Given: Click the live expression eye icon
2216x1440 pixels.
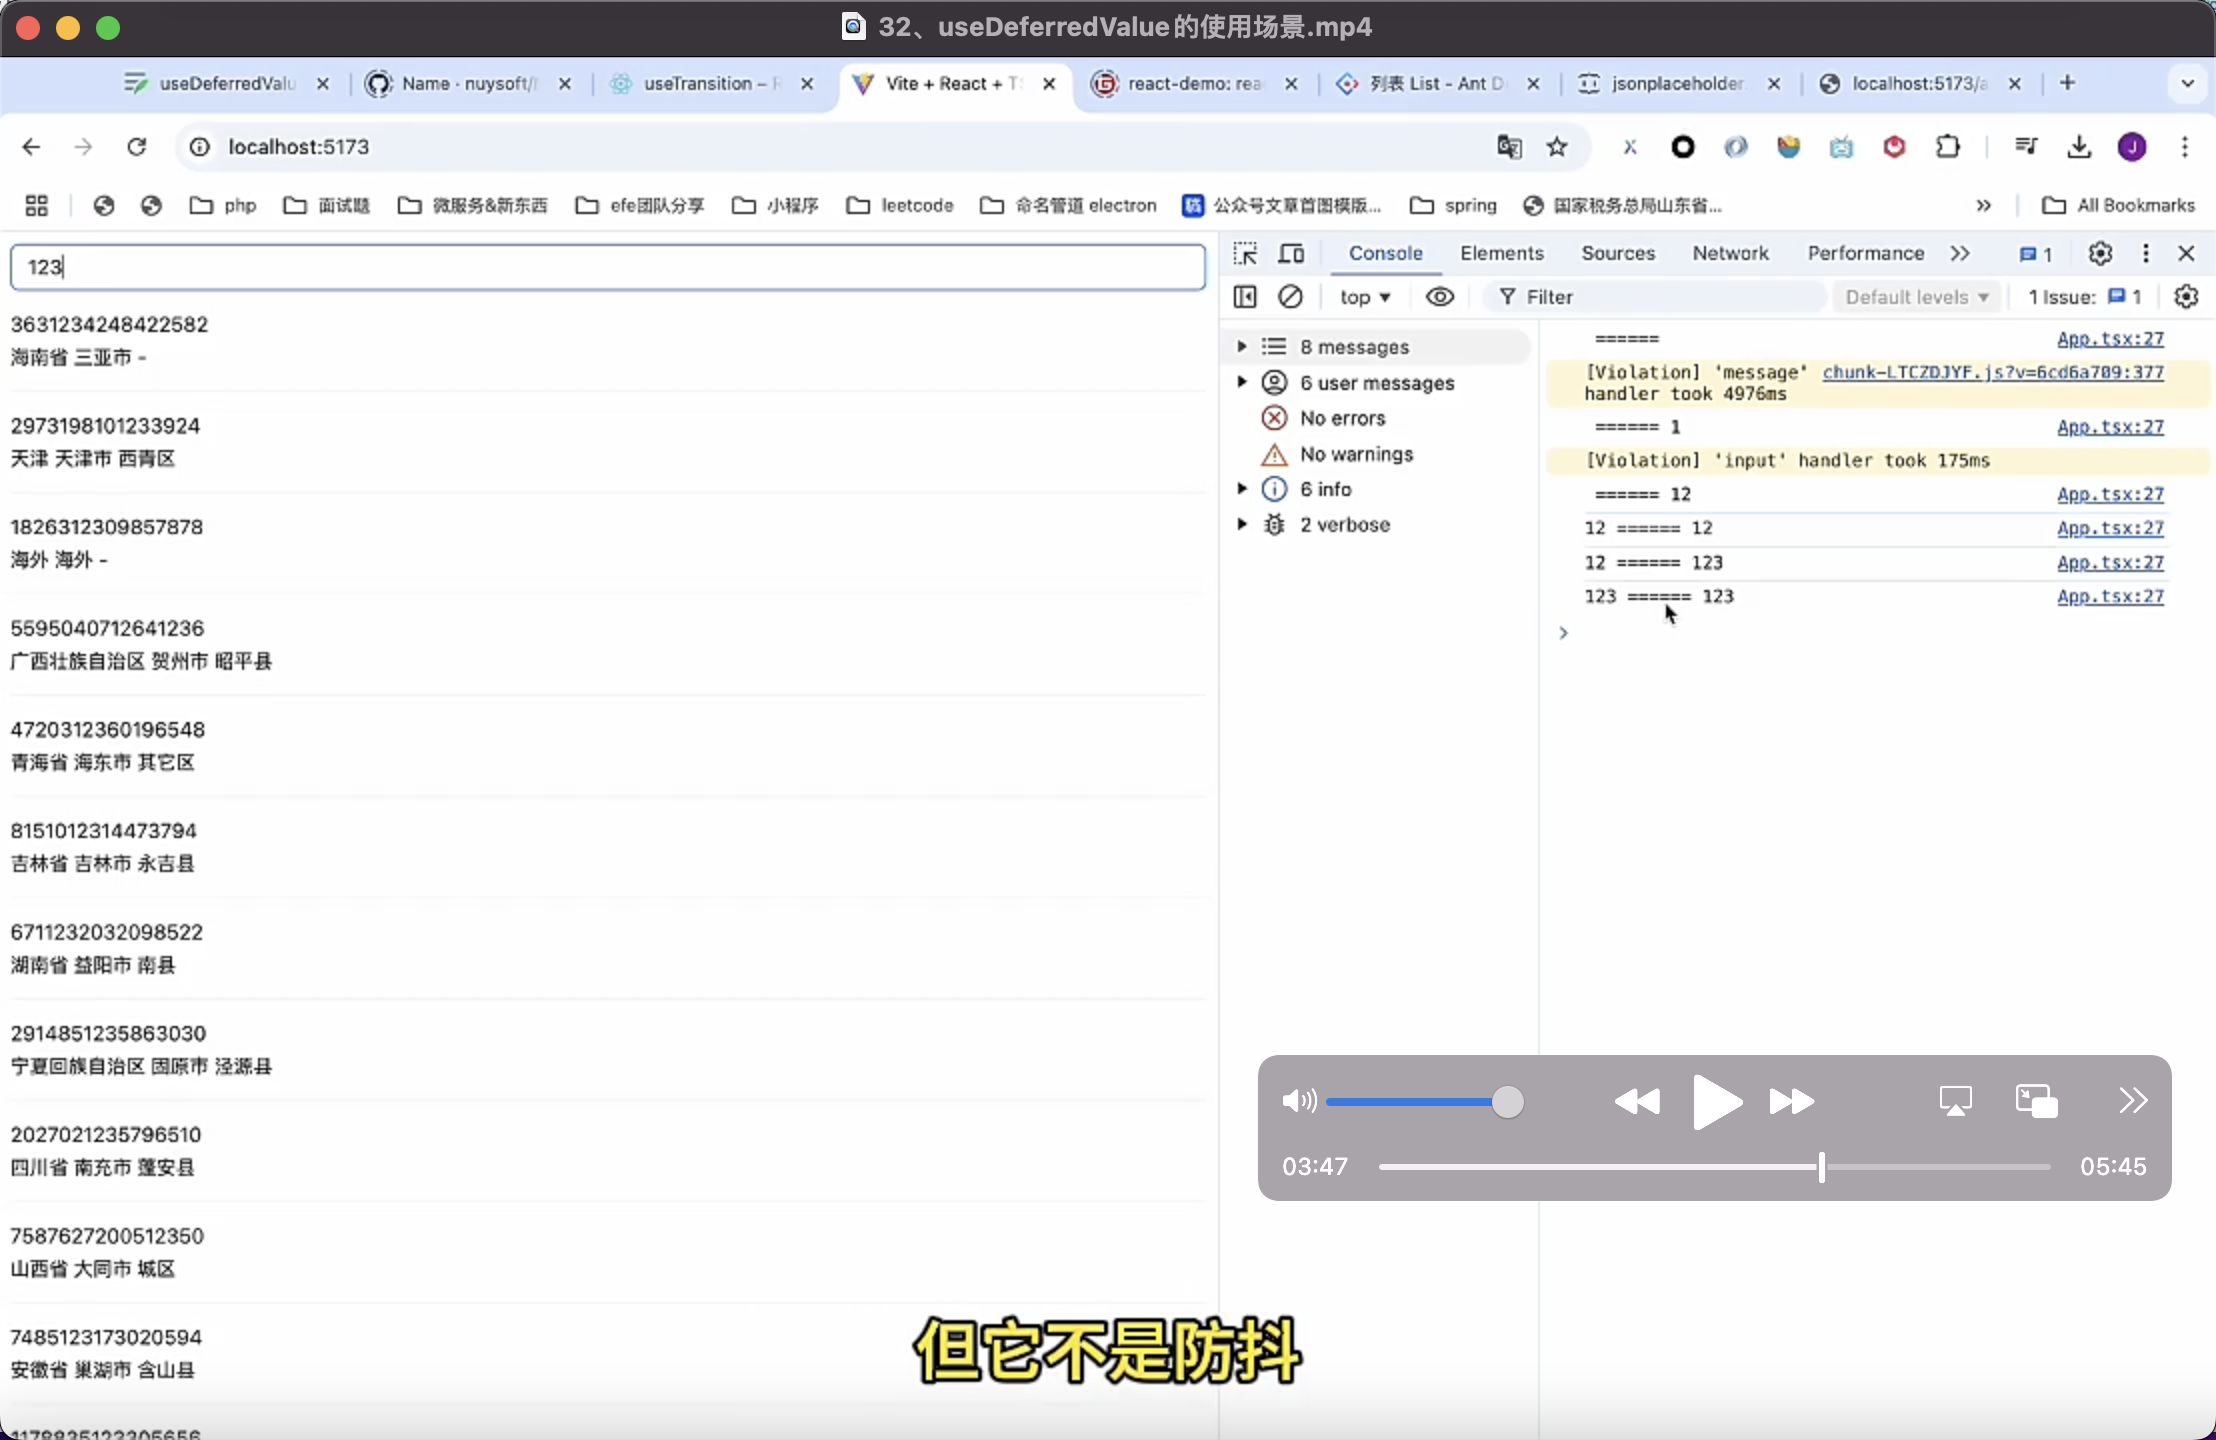Looking at the screenshot, I should [1439, 297].
